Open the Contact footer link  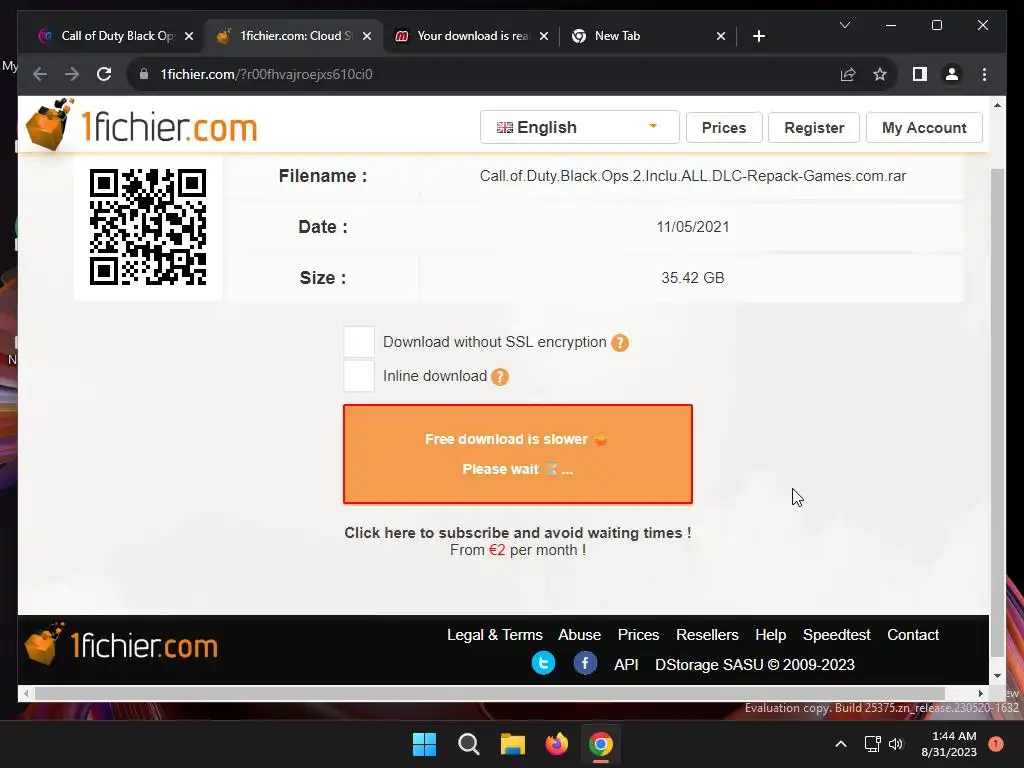pyautogui.click(x=912, y=635)
